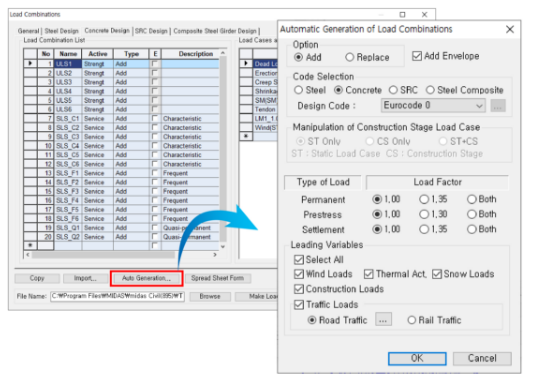
Task: Toggle the E checkbox for SLS_C4 row
Action: pos(155,145)
